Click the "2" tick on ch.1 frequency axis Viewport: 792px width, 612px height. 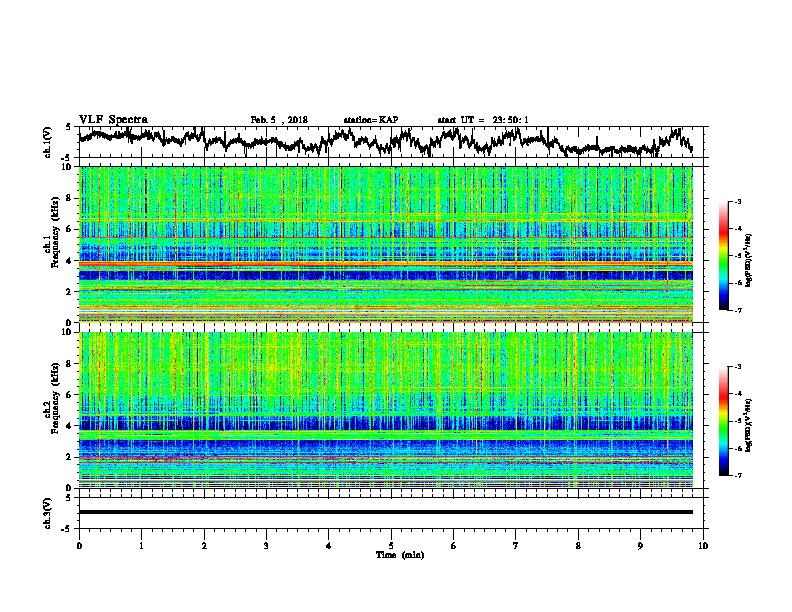point(70,292)
